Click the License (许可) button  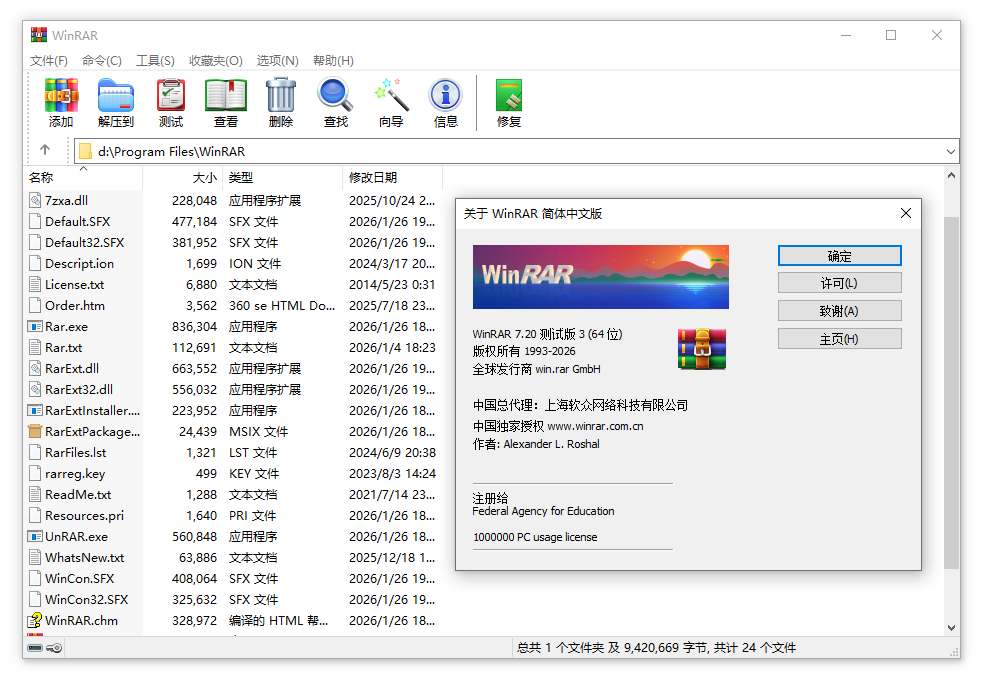839,283
